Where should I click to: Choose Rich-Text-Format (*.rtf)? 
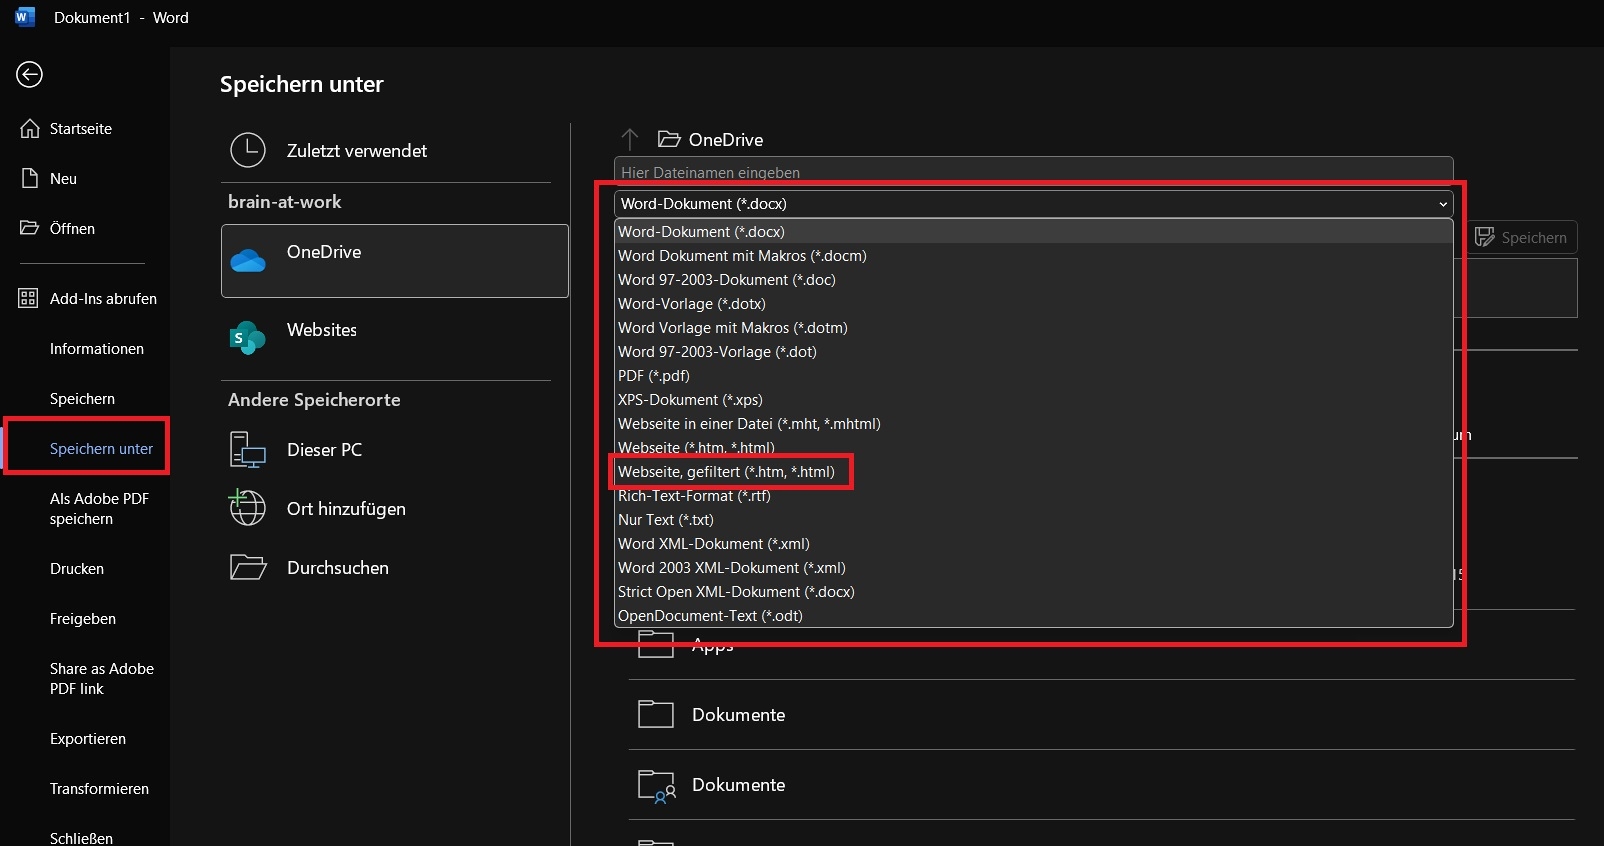(1033, 495)
